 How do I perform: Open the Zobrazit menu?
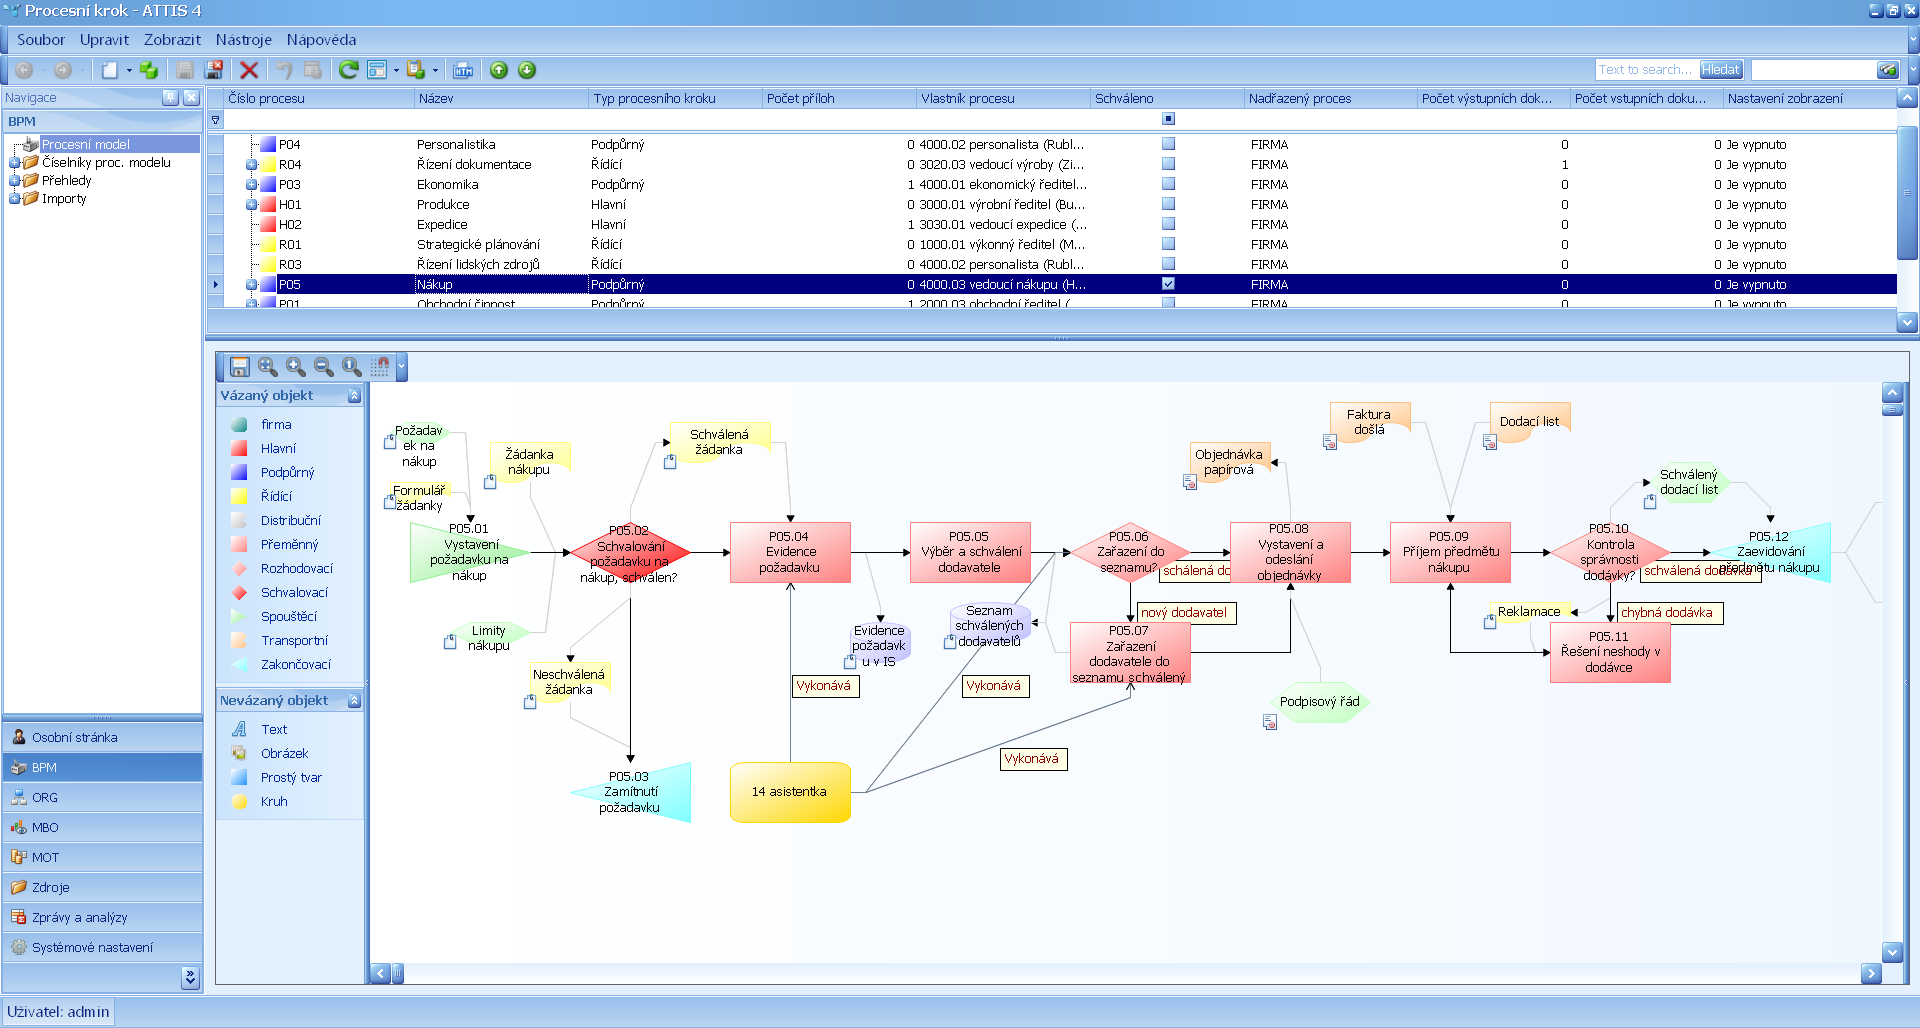click(172, 40)
